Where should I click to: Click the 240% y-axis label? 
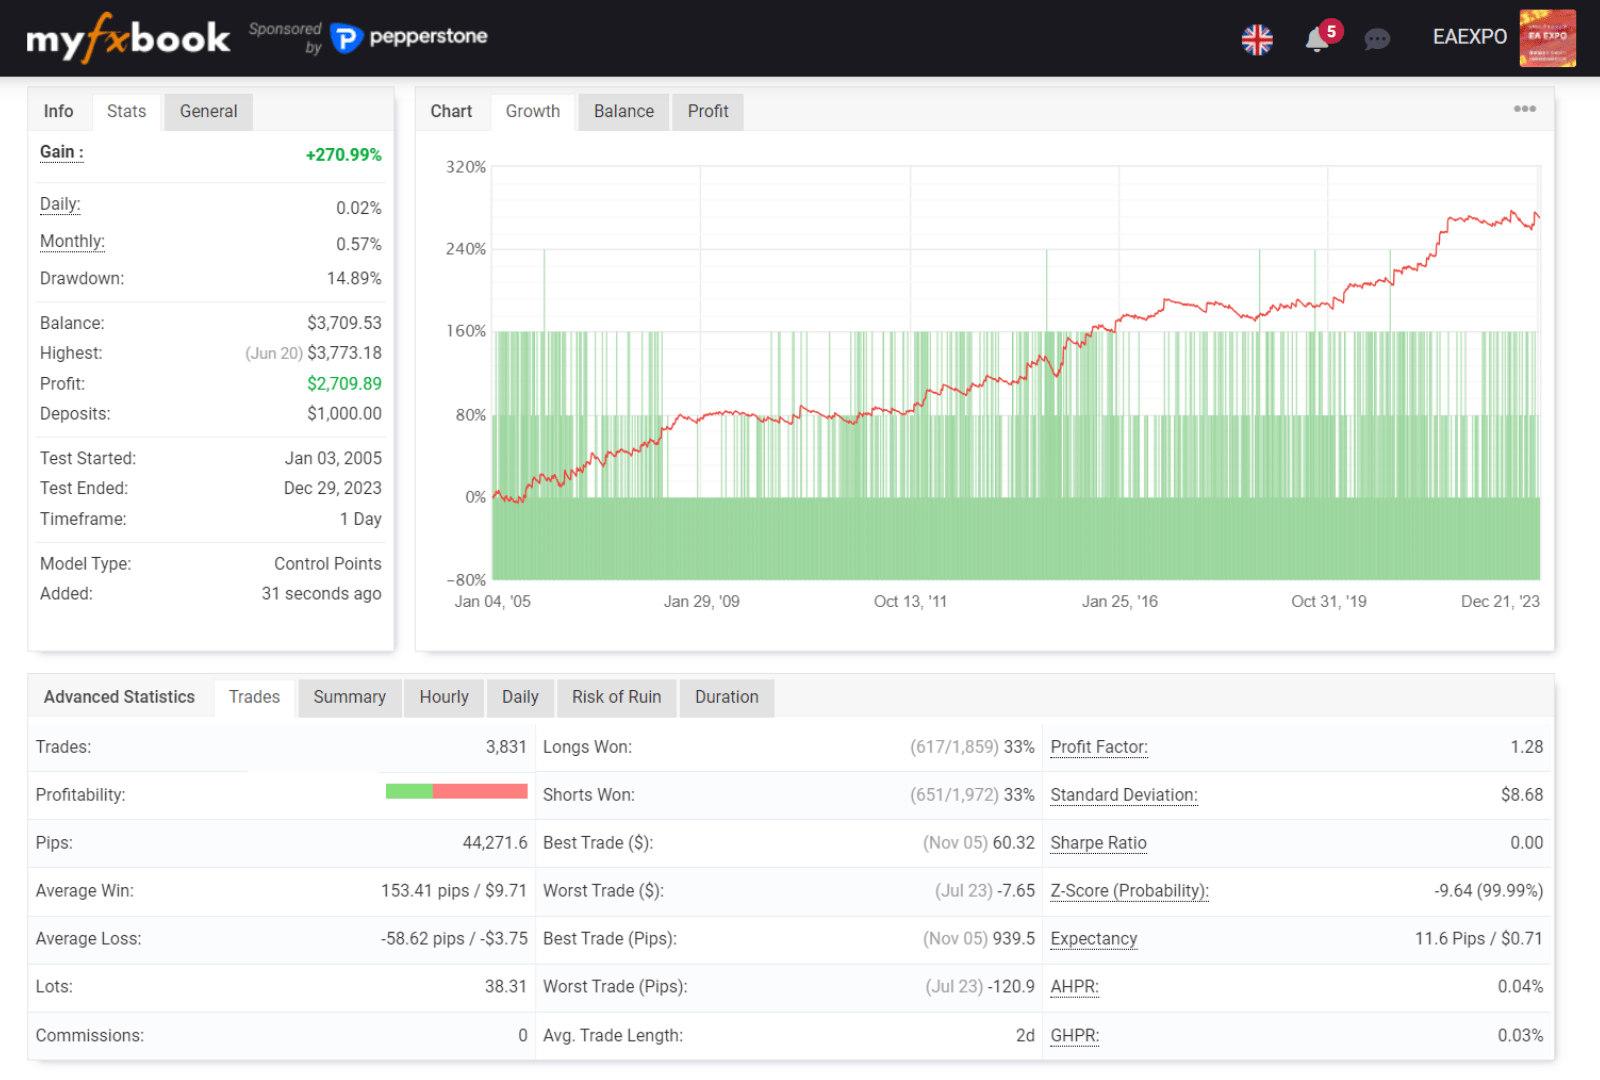pos(466,249)
